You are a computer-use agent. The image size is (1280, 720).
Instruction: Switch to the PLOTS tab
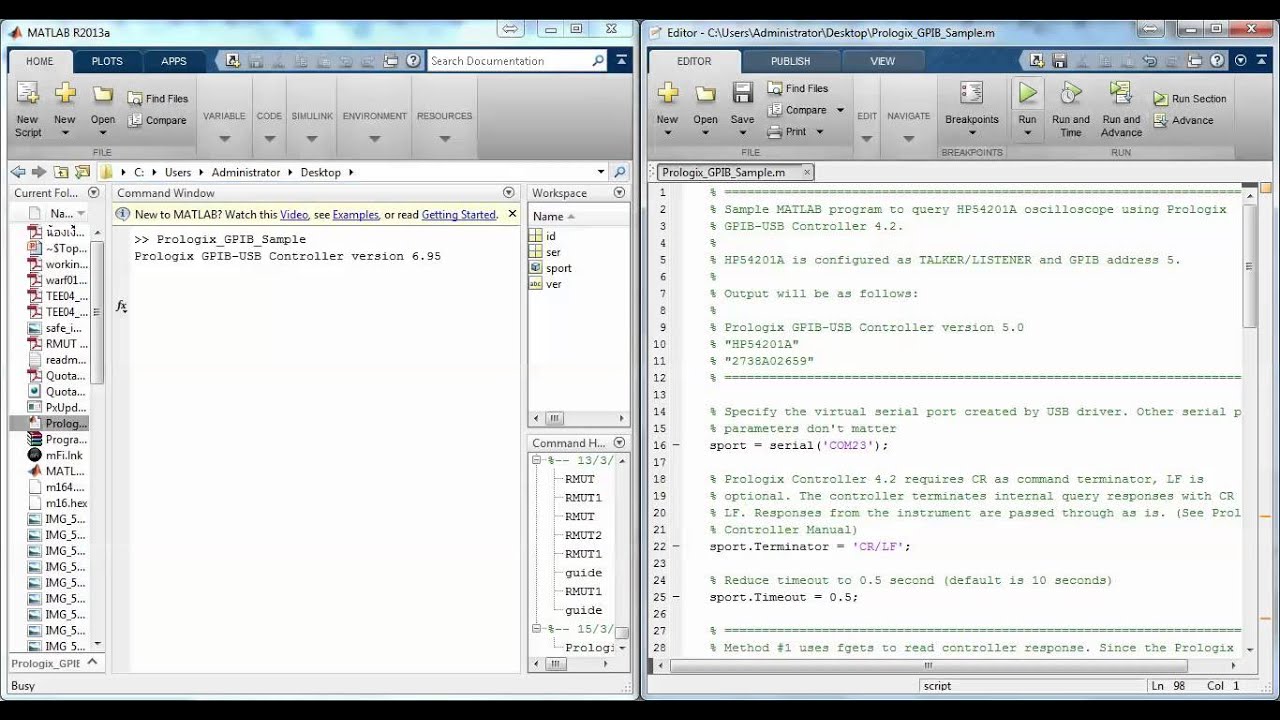click(x=107, y=61)
